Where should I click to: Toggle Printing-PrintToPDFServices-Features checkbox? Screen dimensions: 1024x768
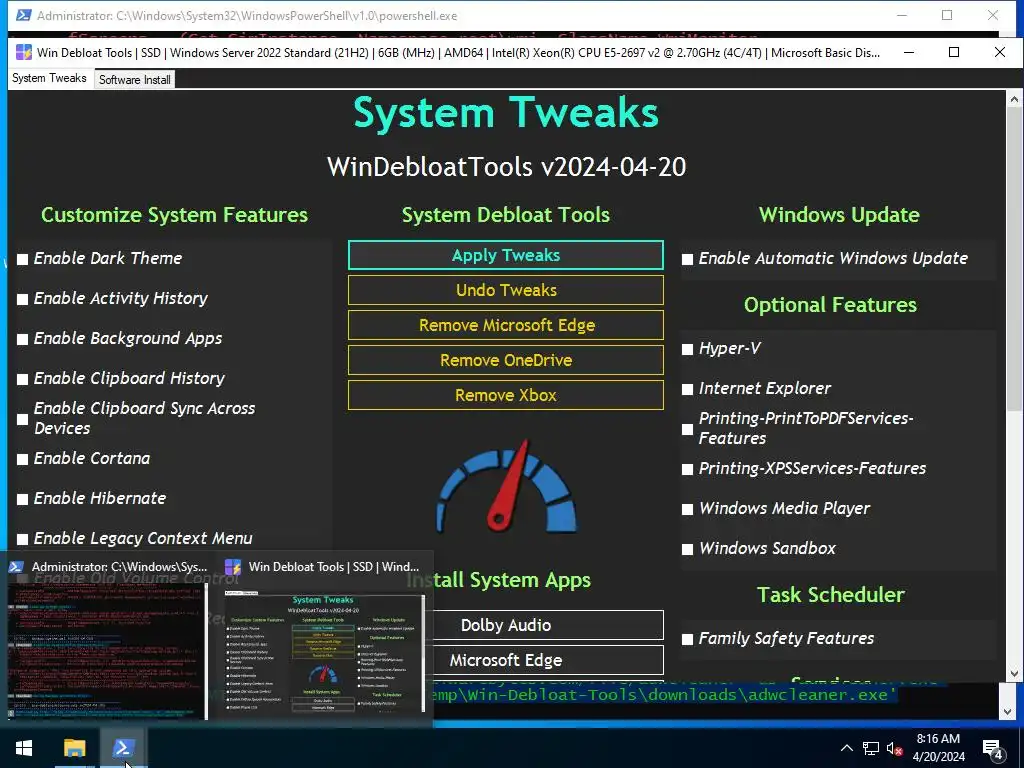coord(687,429)
